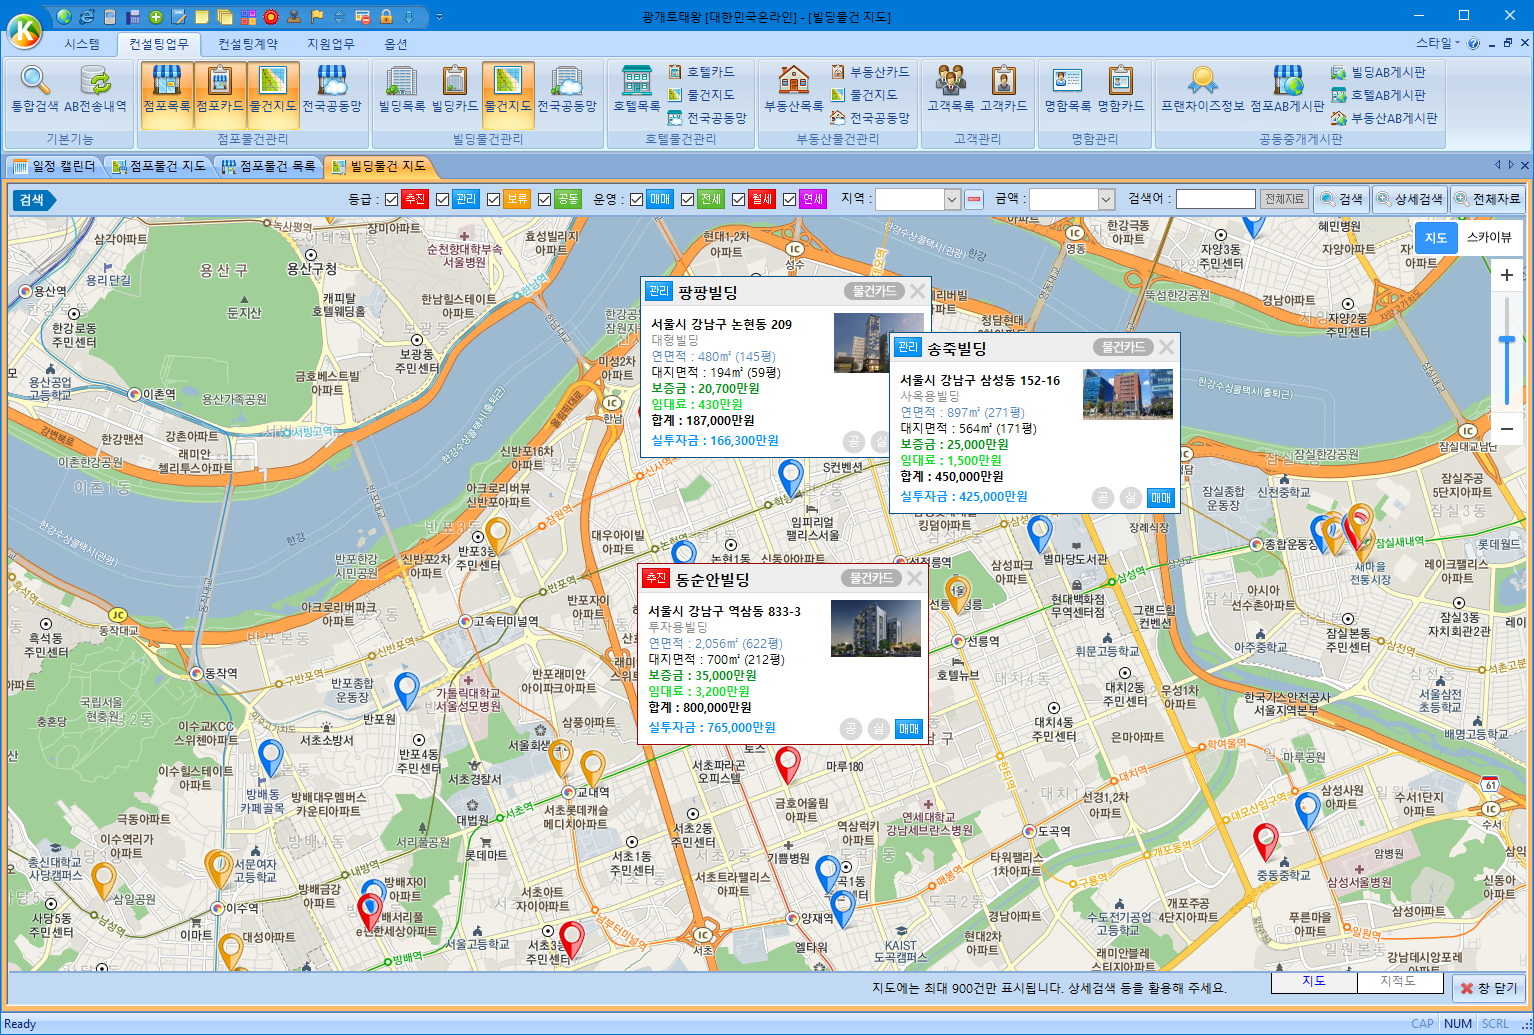The height and width of the screenshot is (1035, 1534).
Task: Click the 창 닫기 close window button
Action: pos(1488,988)
